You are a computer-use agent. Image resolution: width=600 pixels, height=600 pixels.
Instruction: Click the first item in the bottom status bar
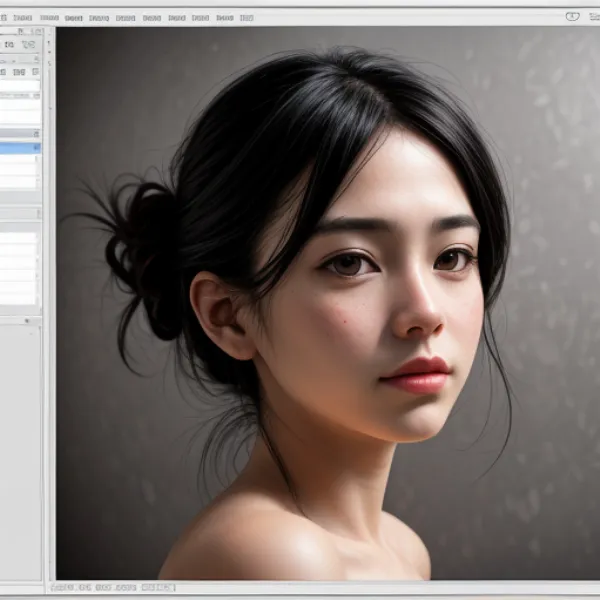point(64,587)
